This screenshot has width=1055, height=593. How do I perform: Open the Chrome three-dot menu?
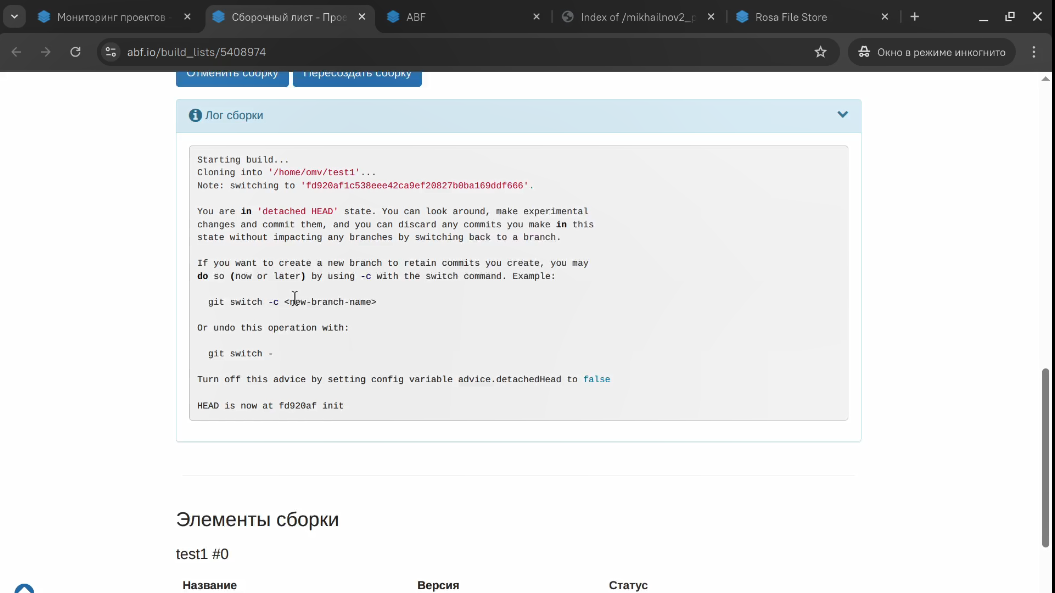pos(1034,52)
